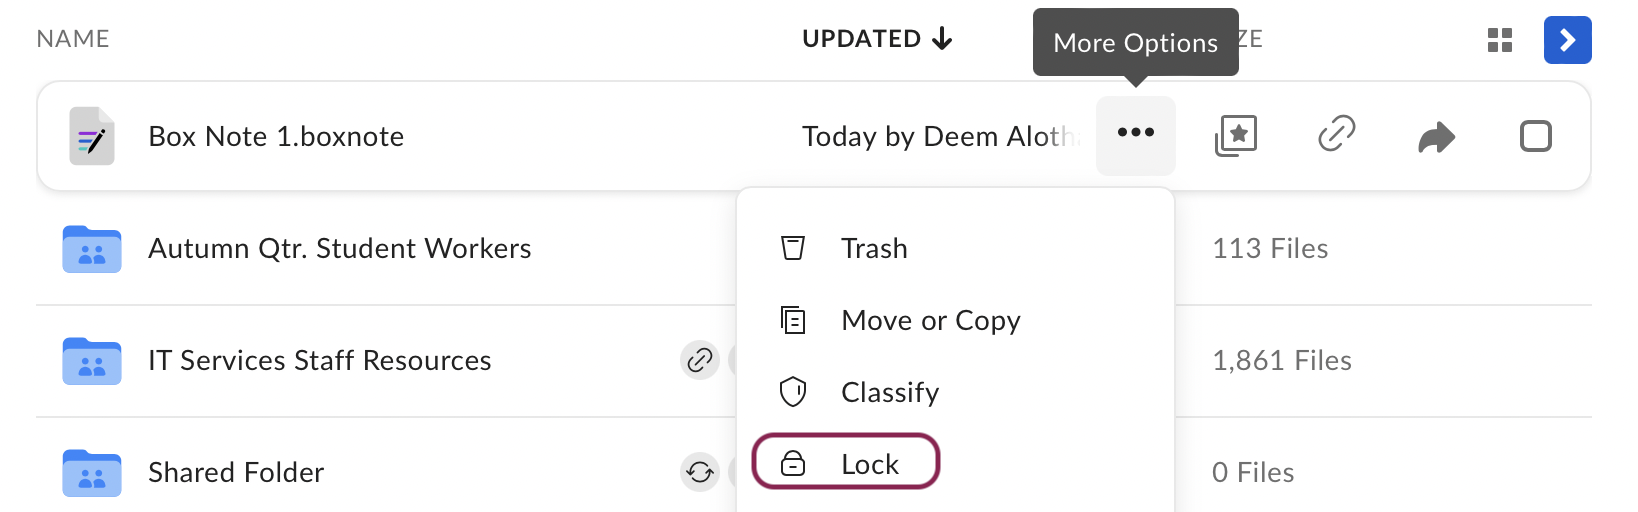Switch to grid view icon
The height and width of the screenshot is (512, 1638).
1500,40
